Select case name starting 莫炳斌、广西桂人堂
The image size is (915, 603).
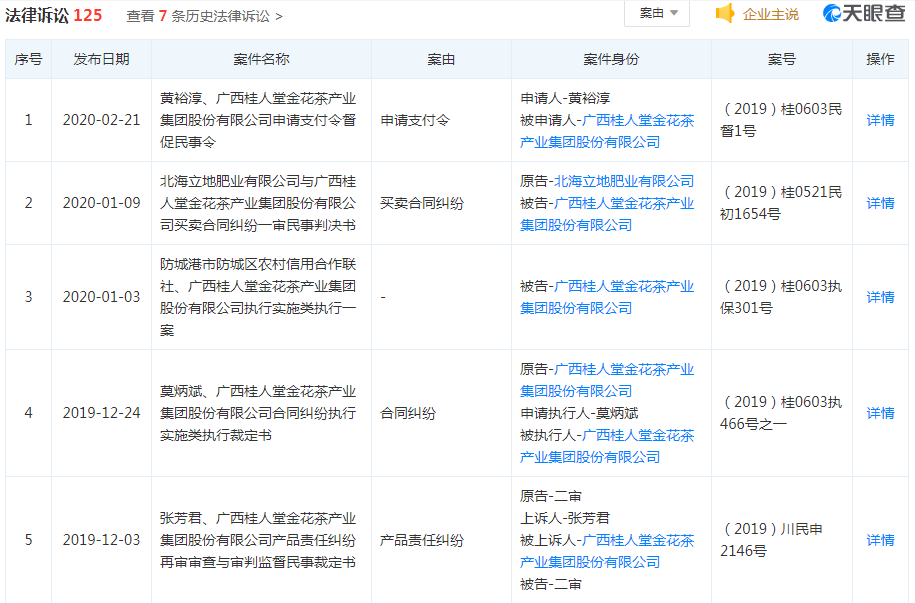click(x=258, y=413)
